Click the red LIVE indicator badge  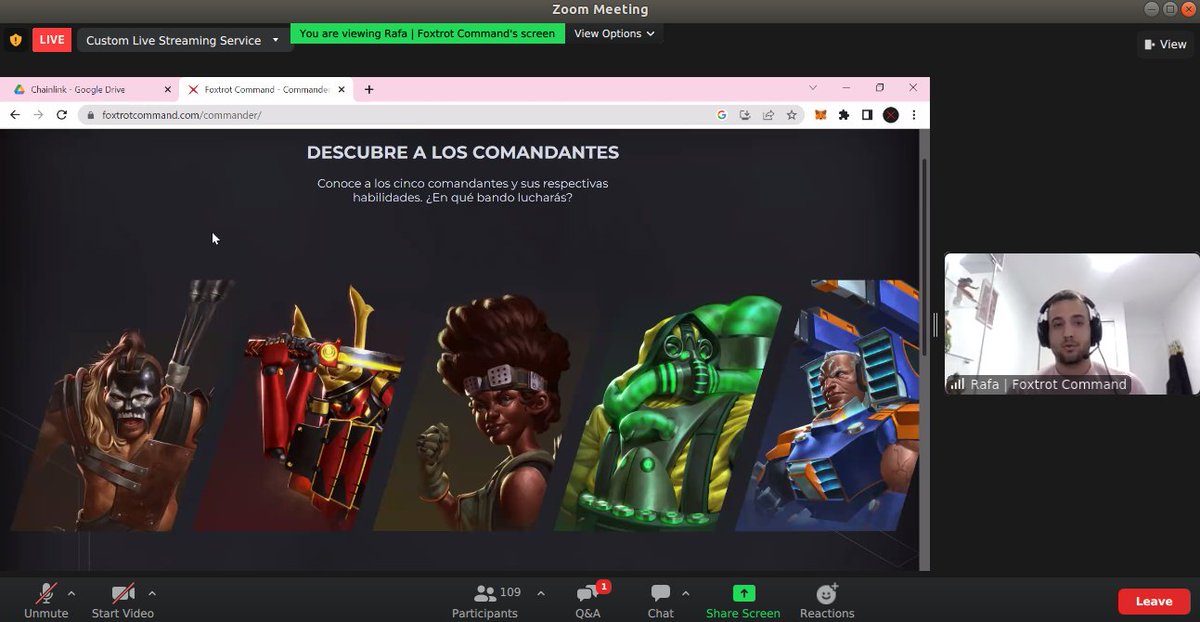tap(52, 40)
